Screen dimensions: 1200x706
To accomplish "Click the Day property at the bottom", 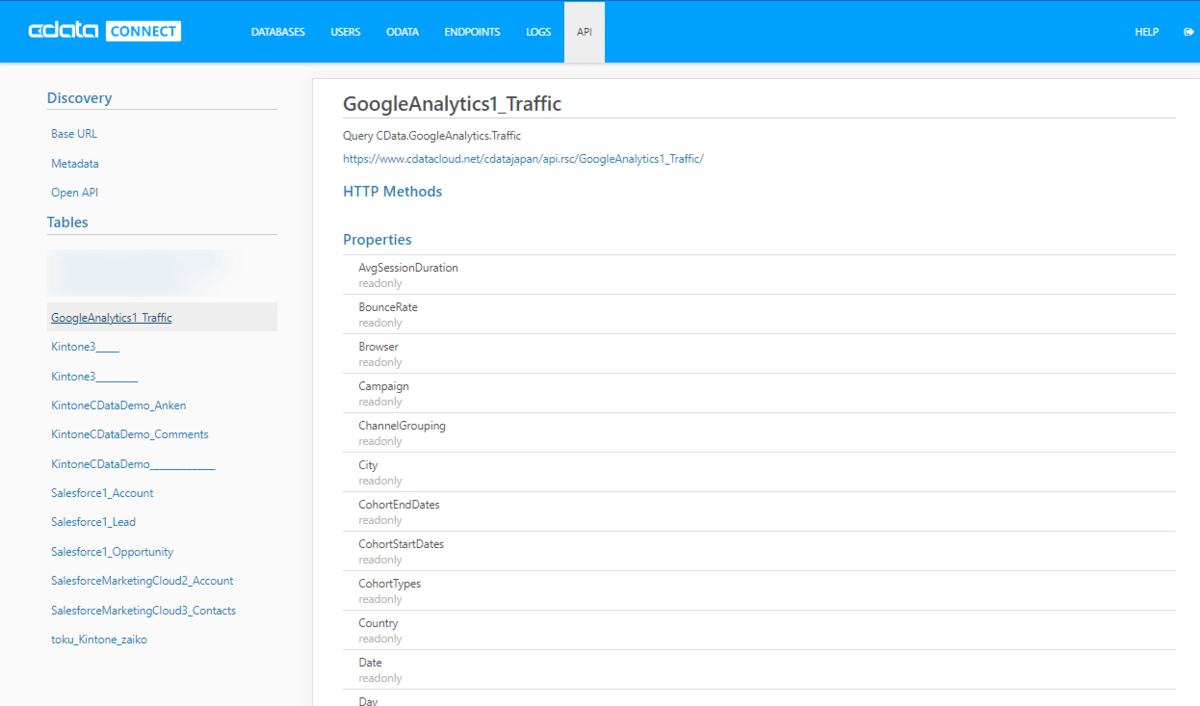I will pyautogui.click(x=368, y=701).
